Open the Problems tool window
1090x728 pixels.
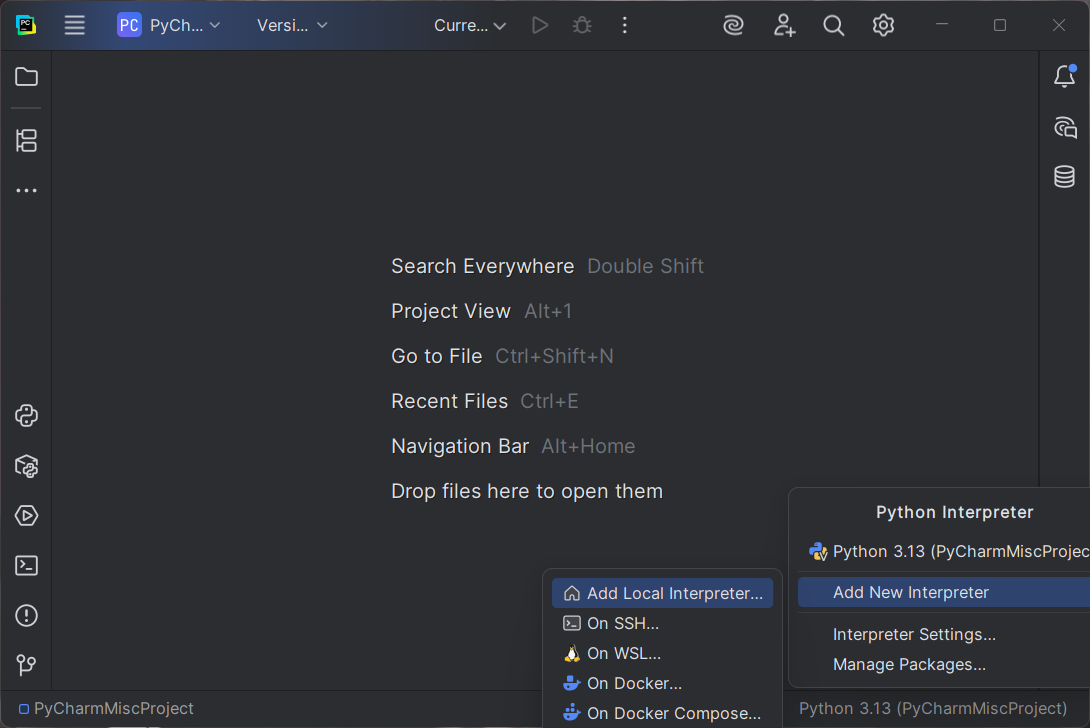point(27,616)
